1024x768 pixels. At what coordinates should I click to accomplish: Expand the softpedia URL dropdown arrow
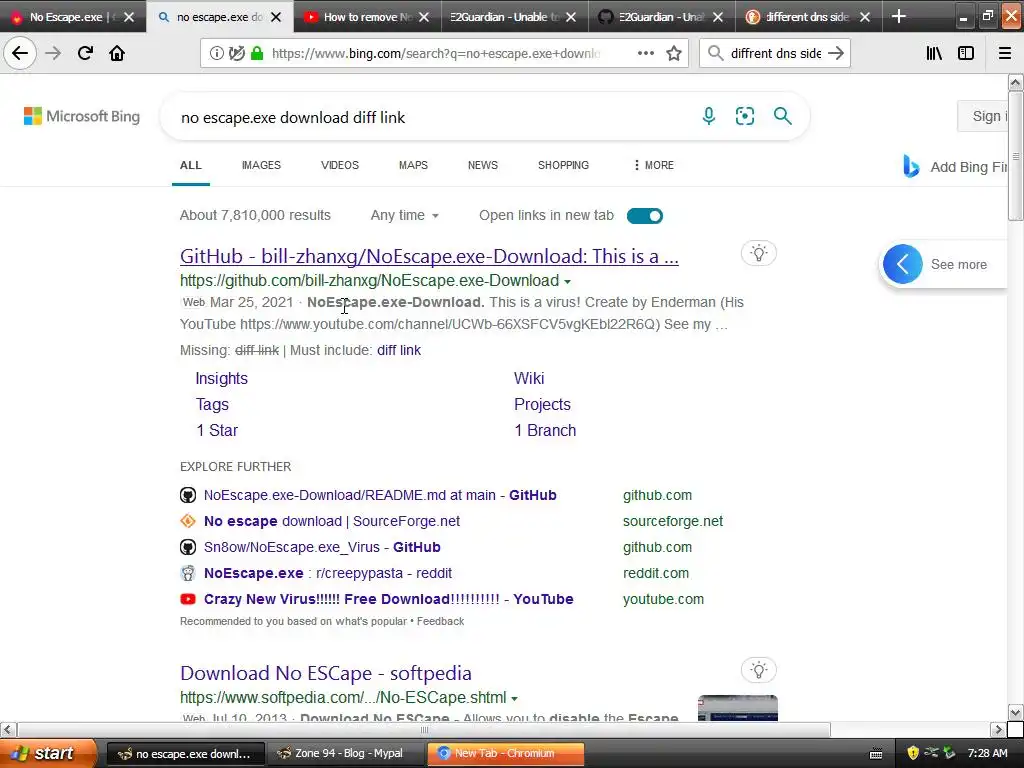pyautogui.click(x=515, y=698)
